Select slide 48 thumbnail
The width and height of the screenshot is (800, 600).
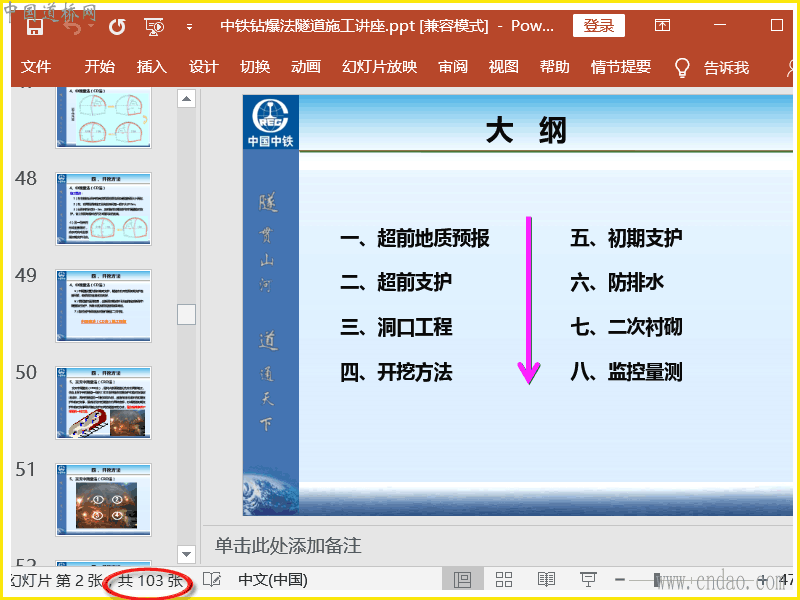(x=104, y=209)
